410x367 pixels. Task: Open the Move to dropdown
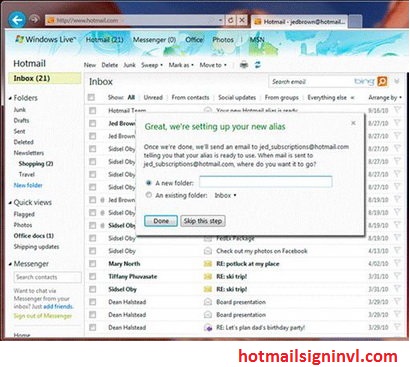coord(213,65)
